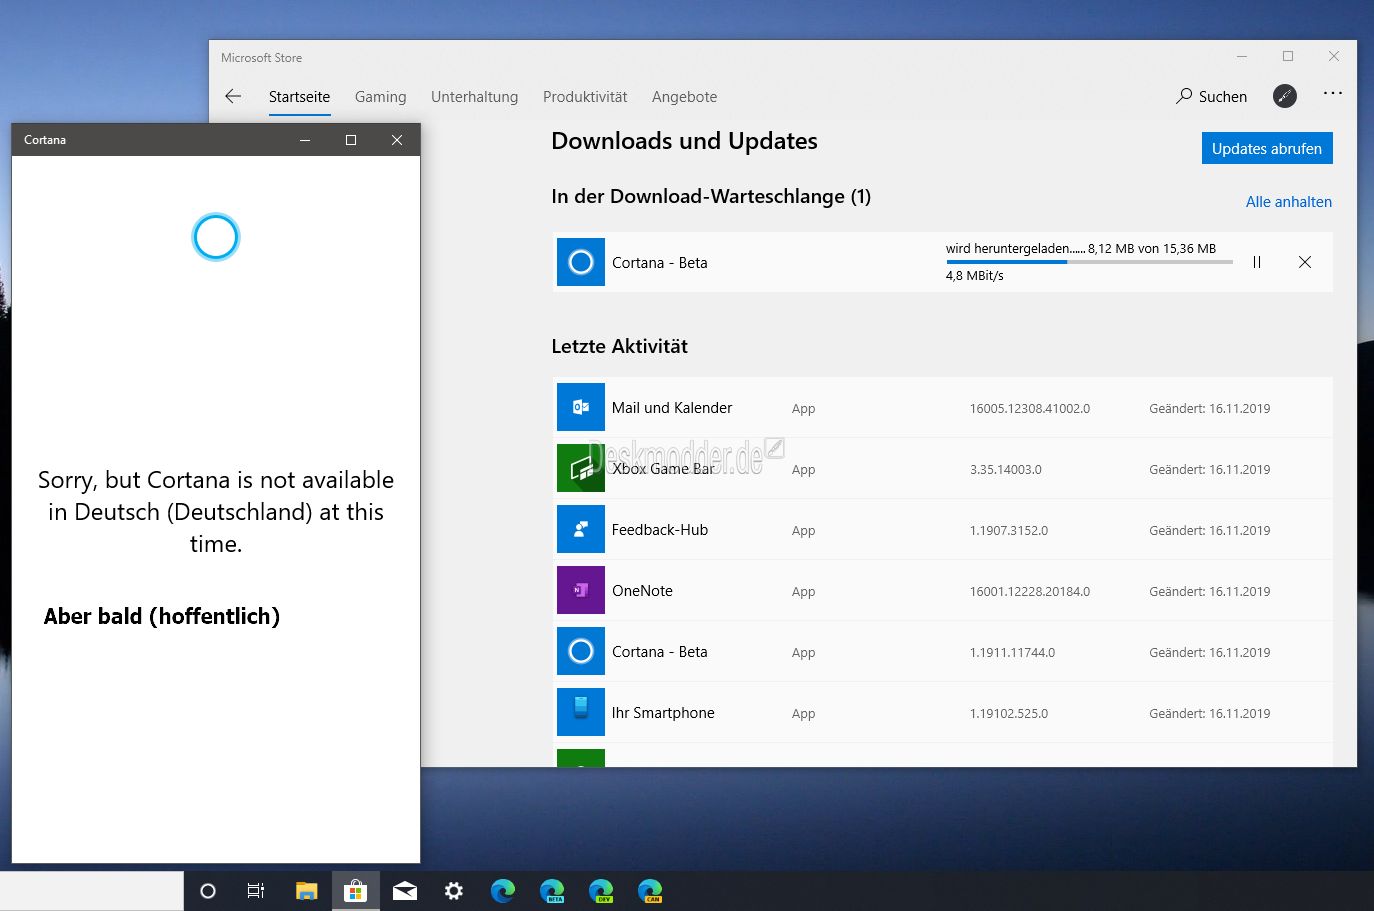The image size is (1374, 911).
Task: Click the 4,8 MBit/s download speed text
Action: tap(975, 276)
